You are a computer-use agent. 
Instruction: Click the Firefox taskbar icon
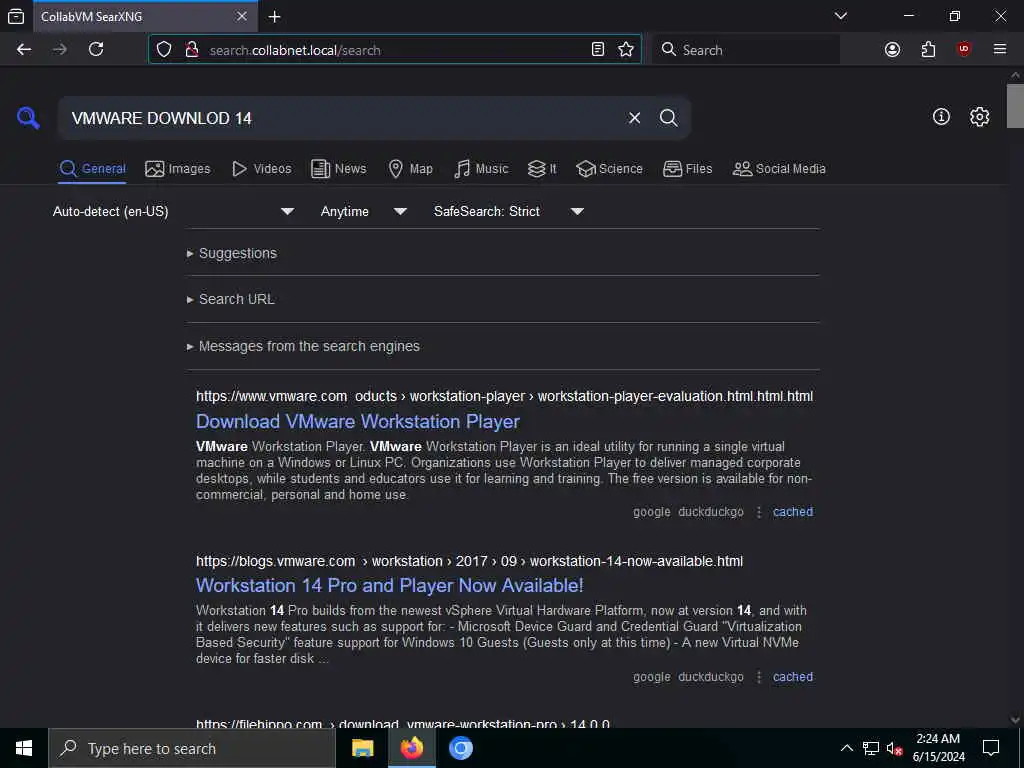(411, 748)
